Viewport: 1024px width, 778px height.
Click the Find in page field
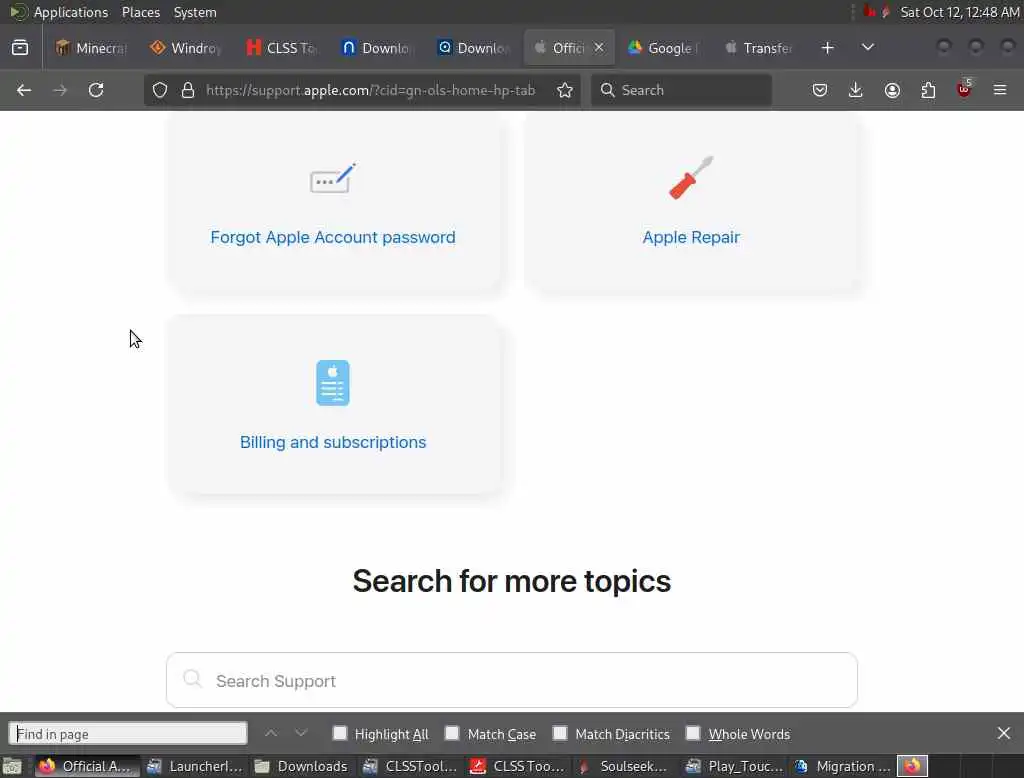[x=128, y=734]
